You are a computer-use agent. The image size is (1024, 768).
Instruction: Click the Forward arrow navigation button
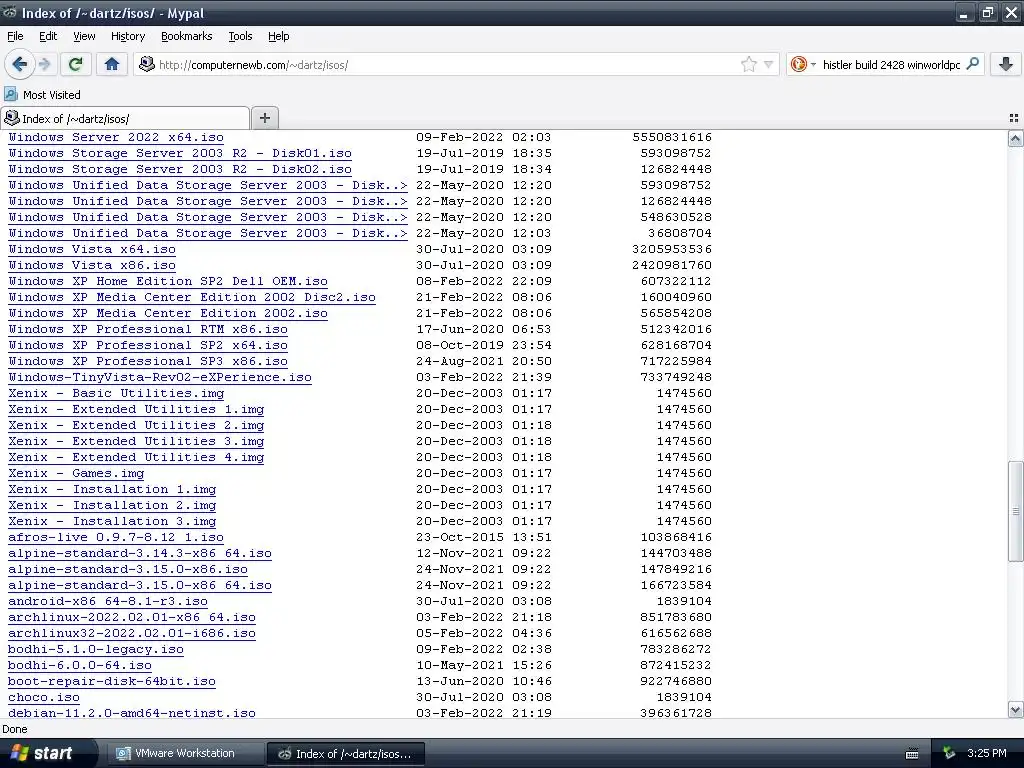tap(44, 64)
